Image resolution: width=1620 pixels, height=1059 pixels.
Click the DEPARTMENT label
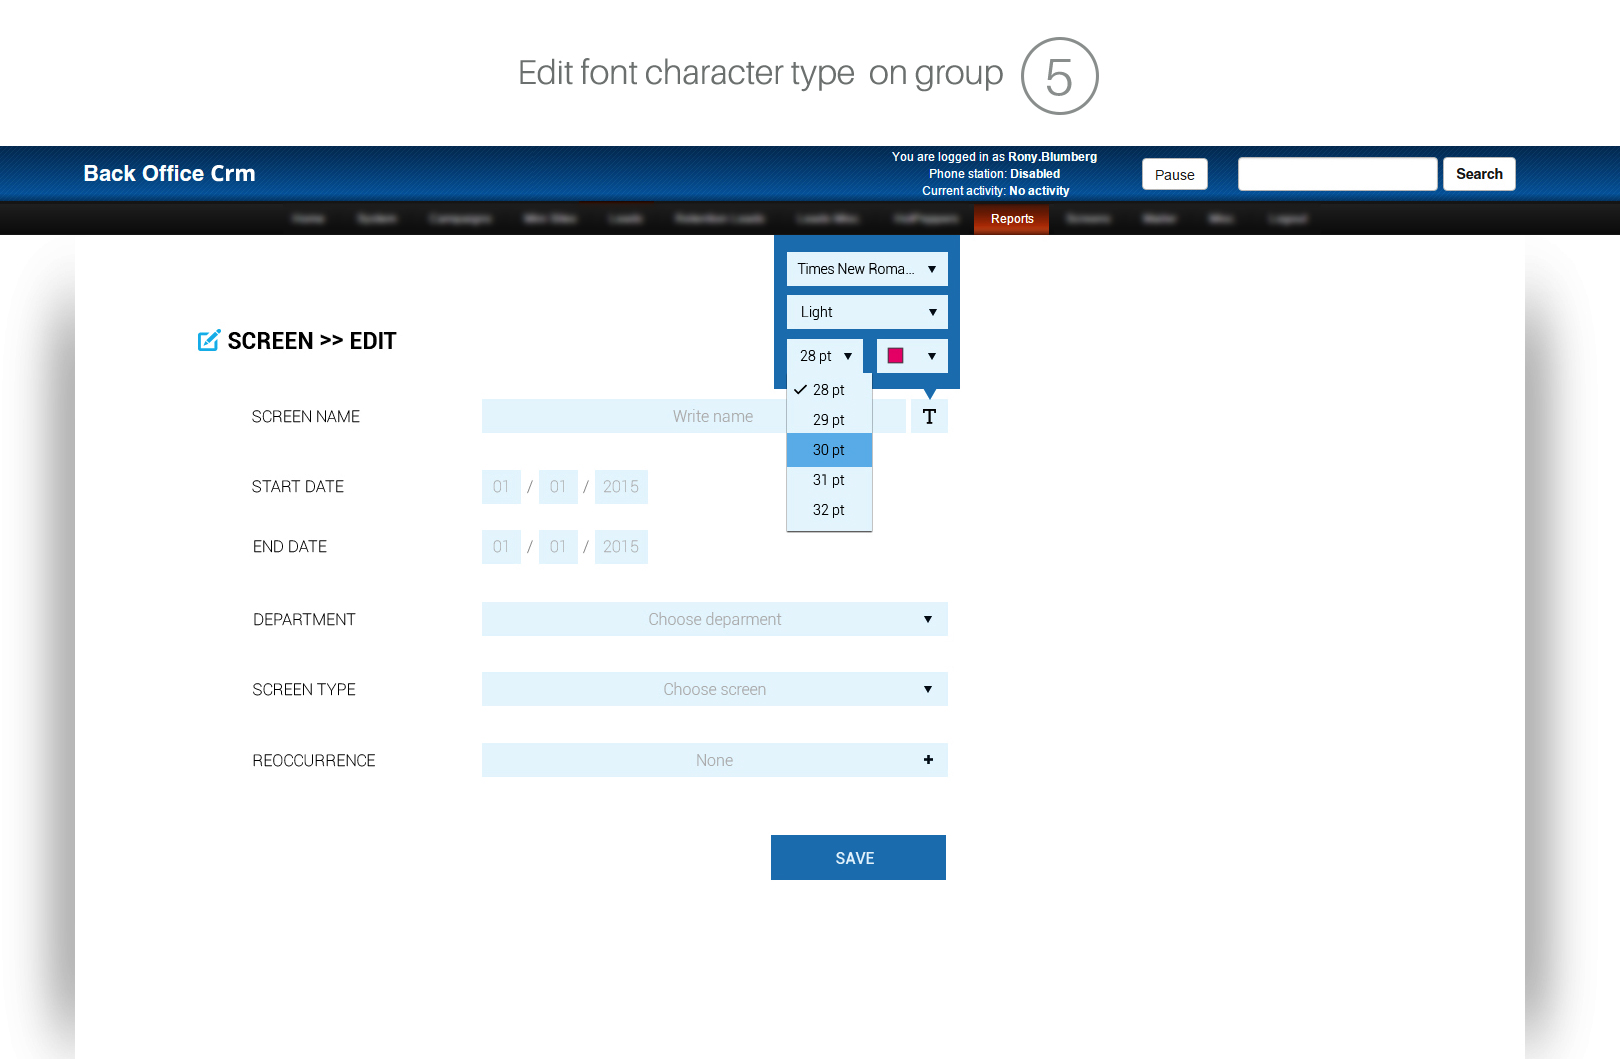click(x=304, y=620)
